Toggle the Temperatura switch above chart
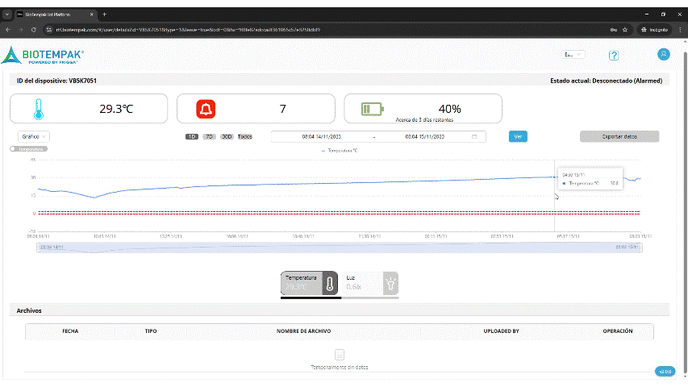Image resolution: width=688 pixels, height=387 pixels. click(x=29, y=149)
